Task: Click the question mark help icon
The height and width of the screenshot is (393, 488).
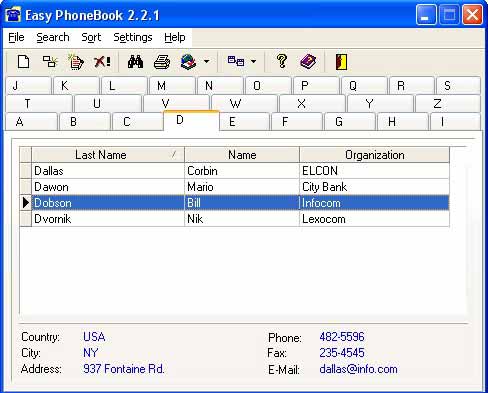Action: 282,62
